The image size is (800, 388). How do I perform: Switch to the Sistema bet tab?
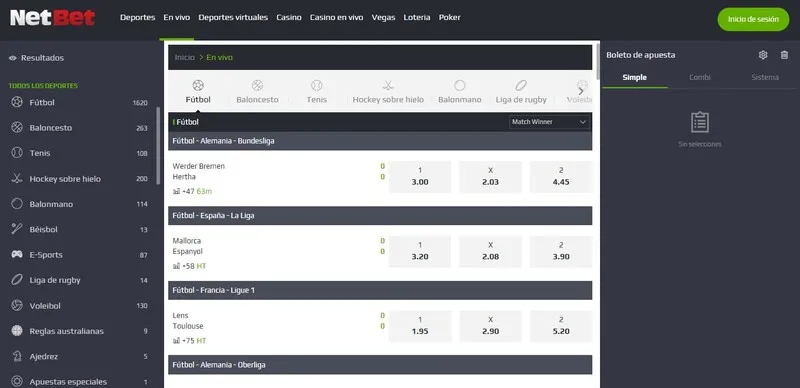coord(765,78)
